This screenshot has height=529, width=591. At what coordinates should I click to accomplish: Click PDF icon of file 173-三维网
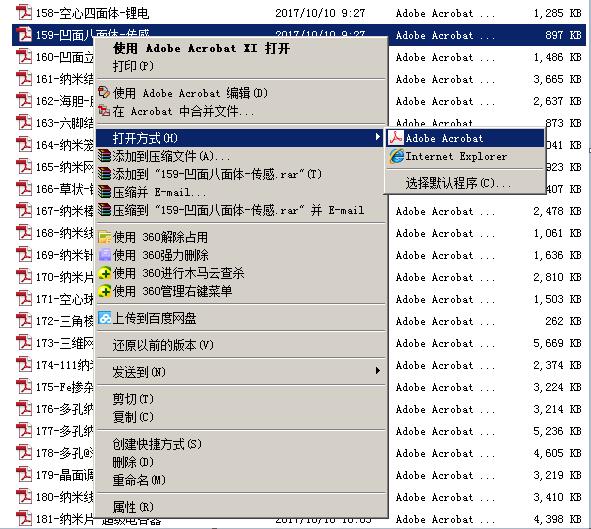24,342
